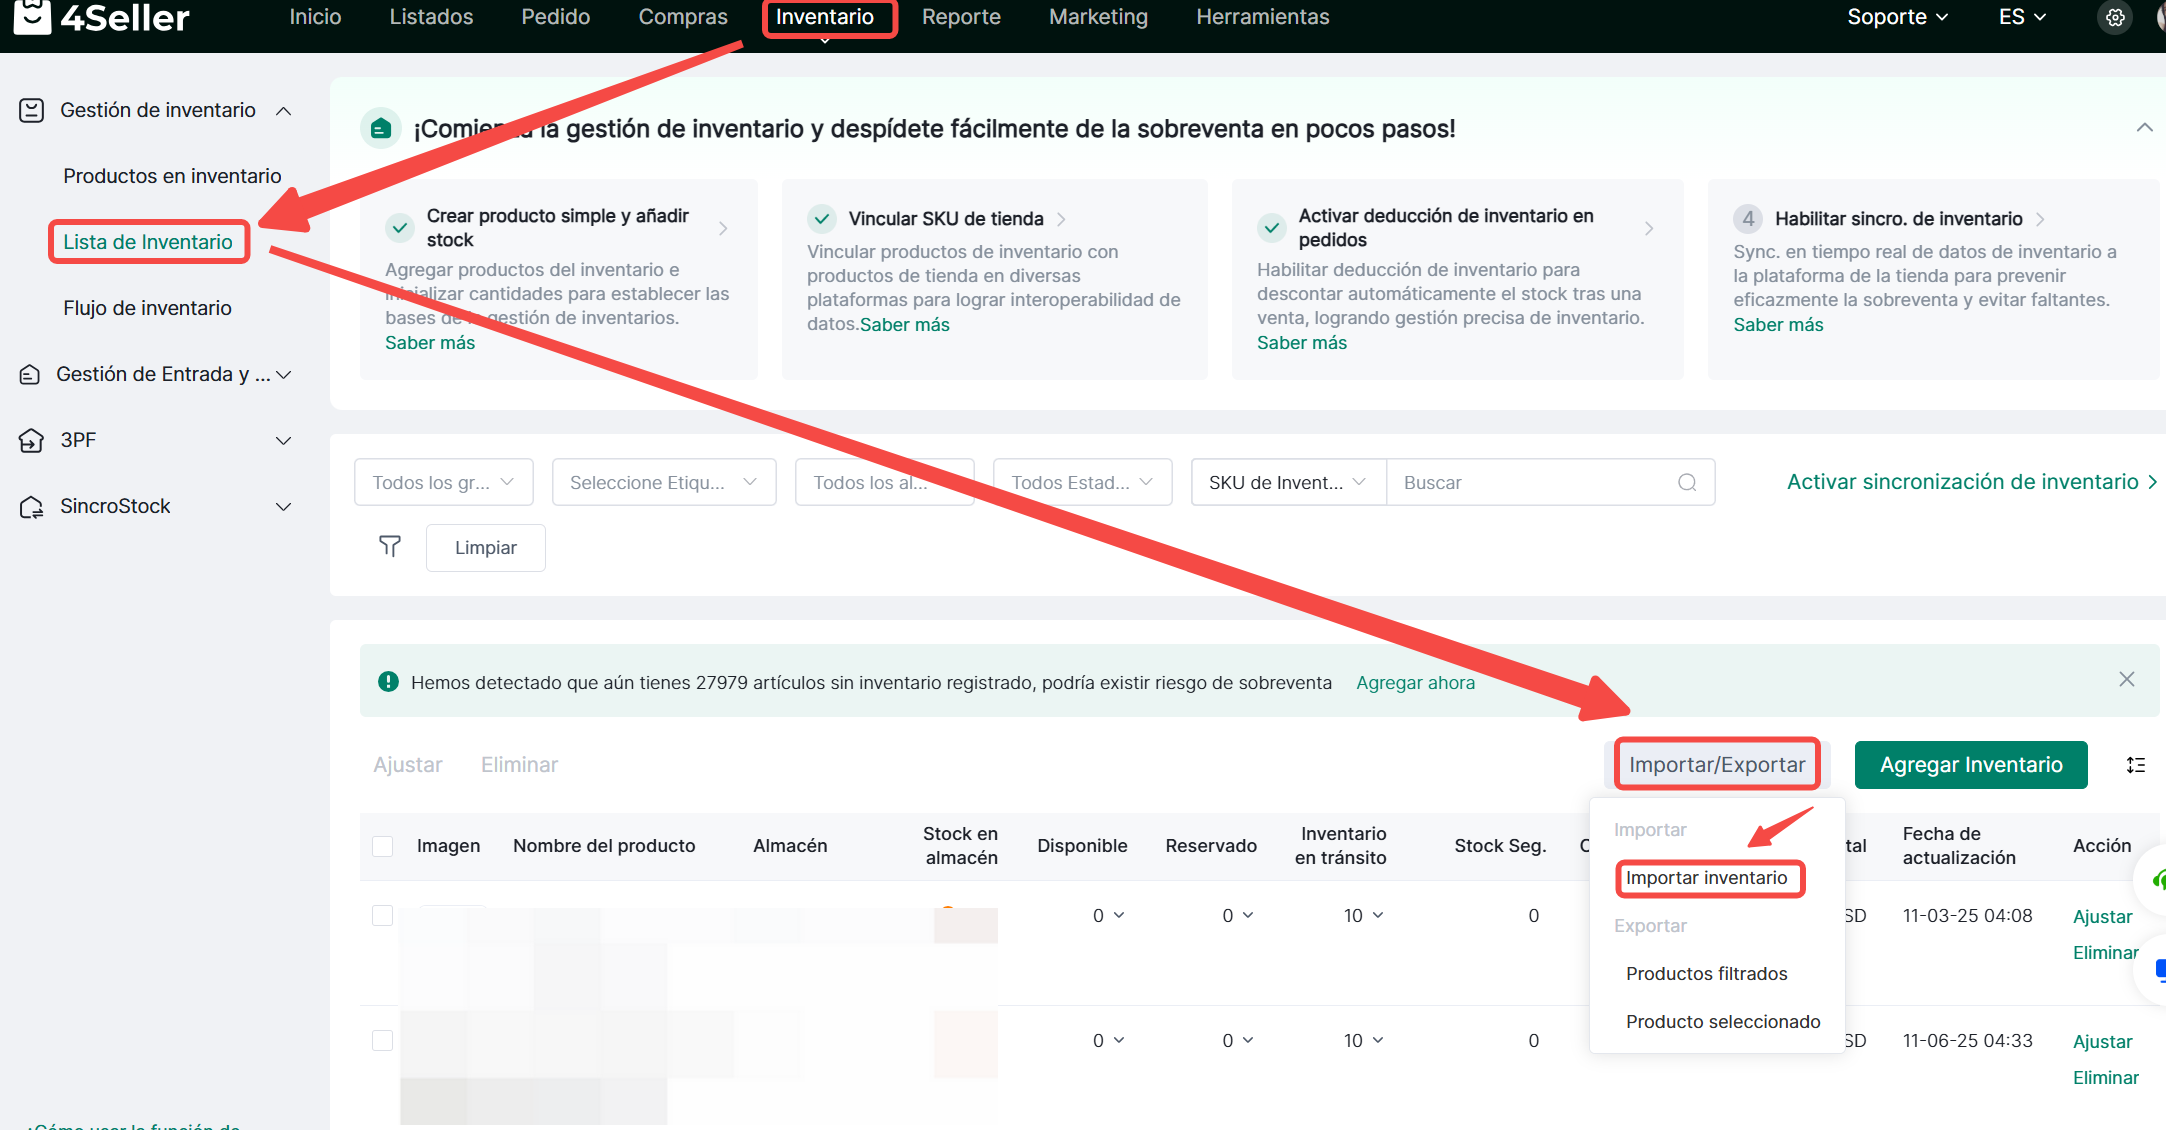Click the search magnifier icon
This screenshot has width=2166, height=1130.
1687,483
